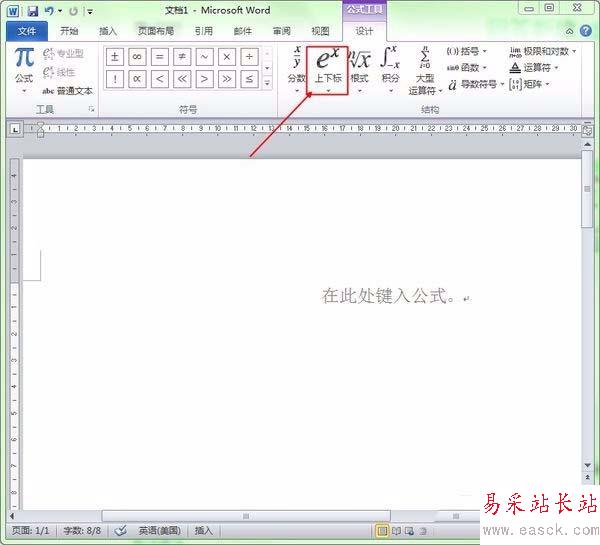The width and height of the screenshot is (600, 545).
Task: Open the 极限和对数 limit and log dropdown
Action: (x=543, y=51)
